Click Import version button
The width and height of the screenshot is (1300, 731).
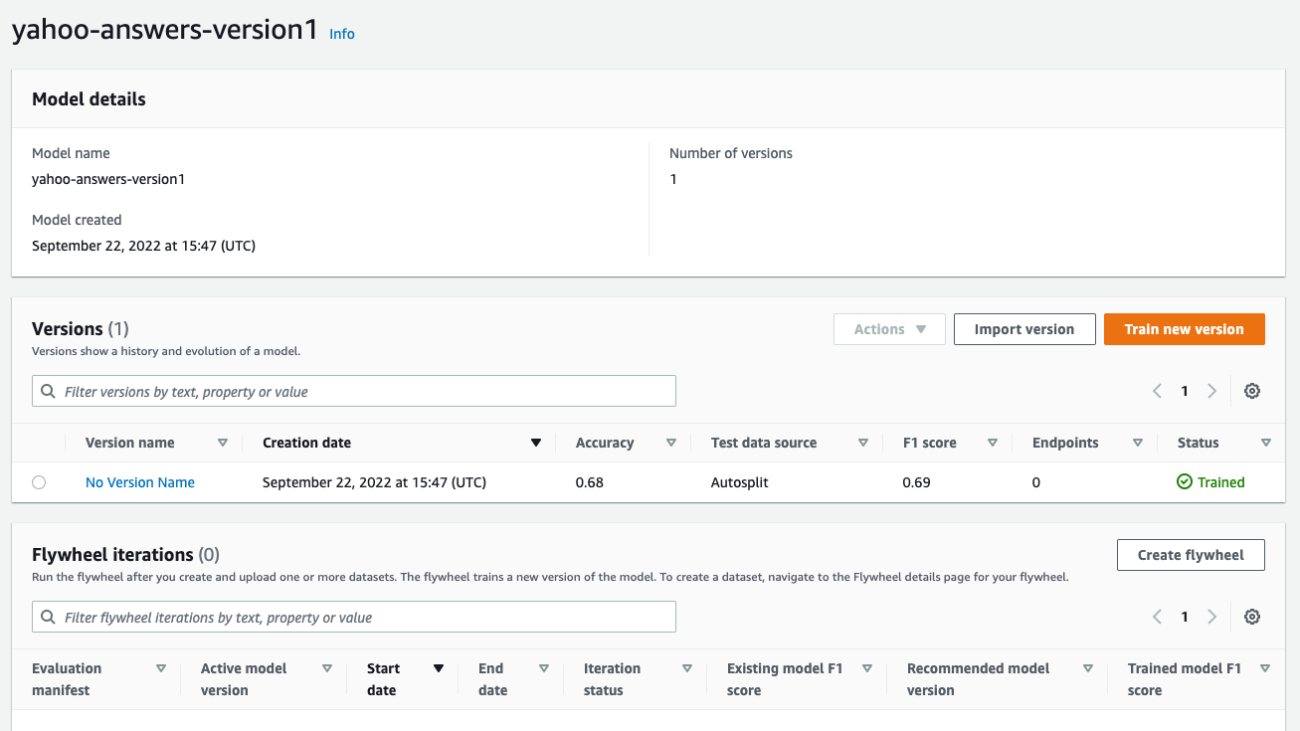pyautogui.click(x=1024, y=329)
